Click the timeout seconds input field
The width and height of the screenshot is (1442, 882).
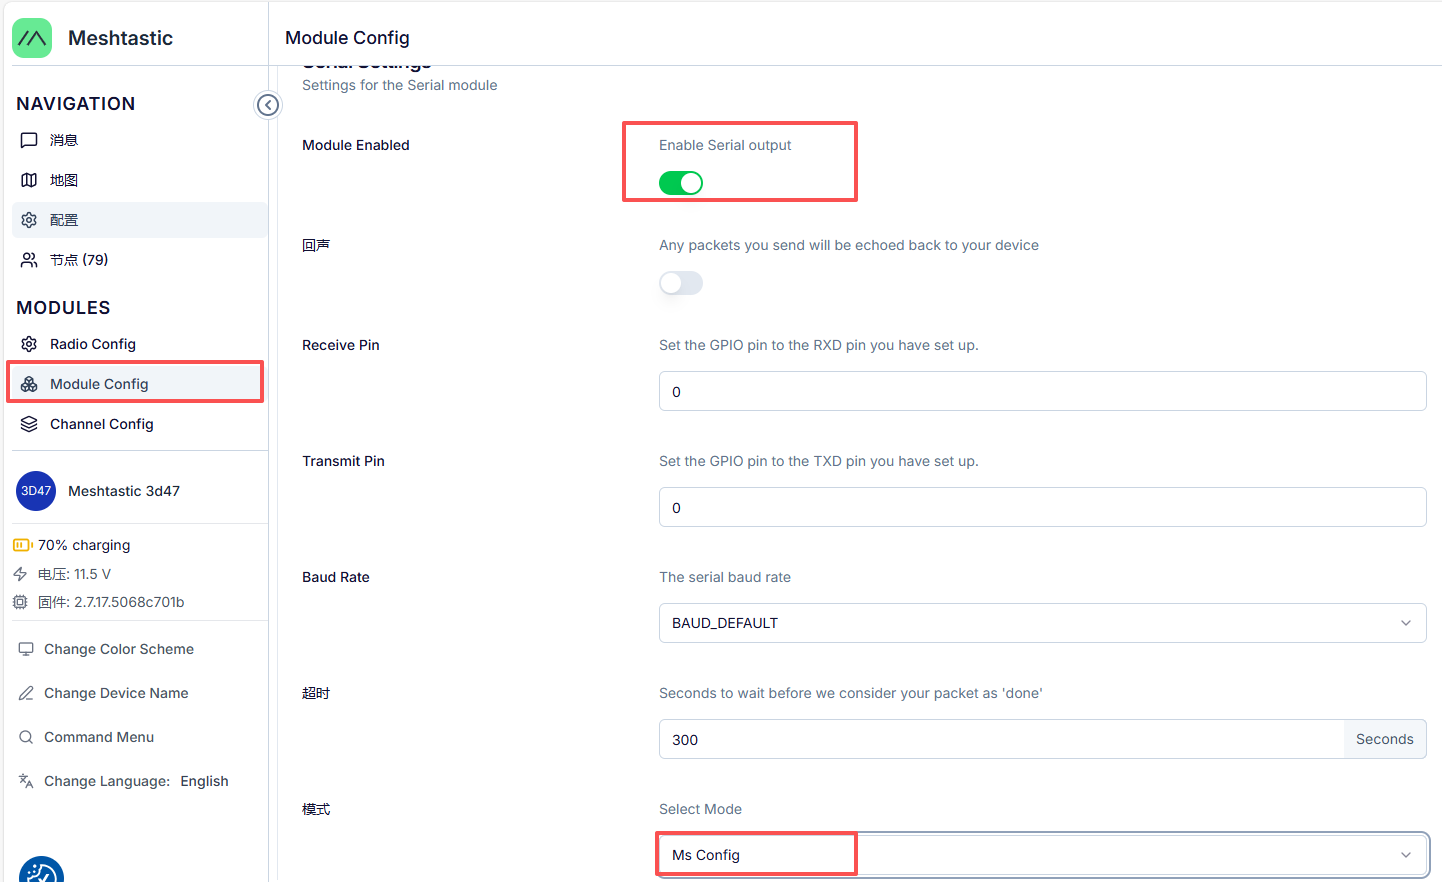1000,739
